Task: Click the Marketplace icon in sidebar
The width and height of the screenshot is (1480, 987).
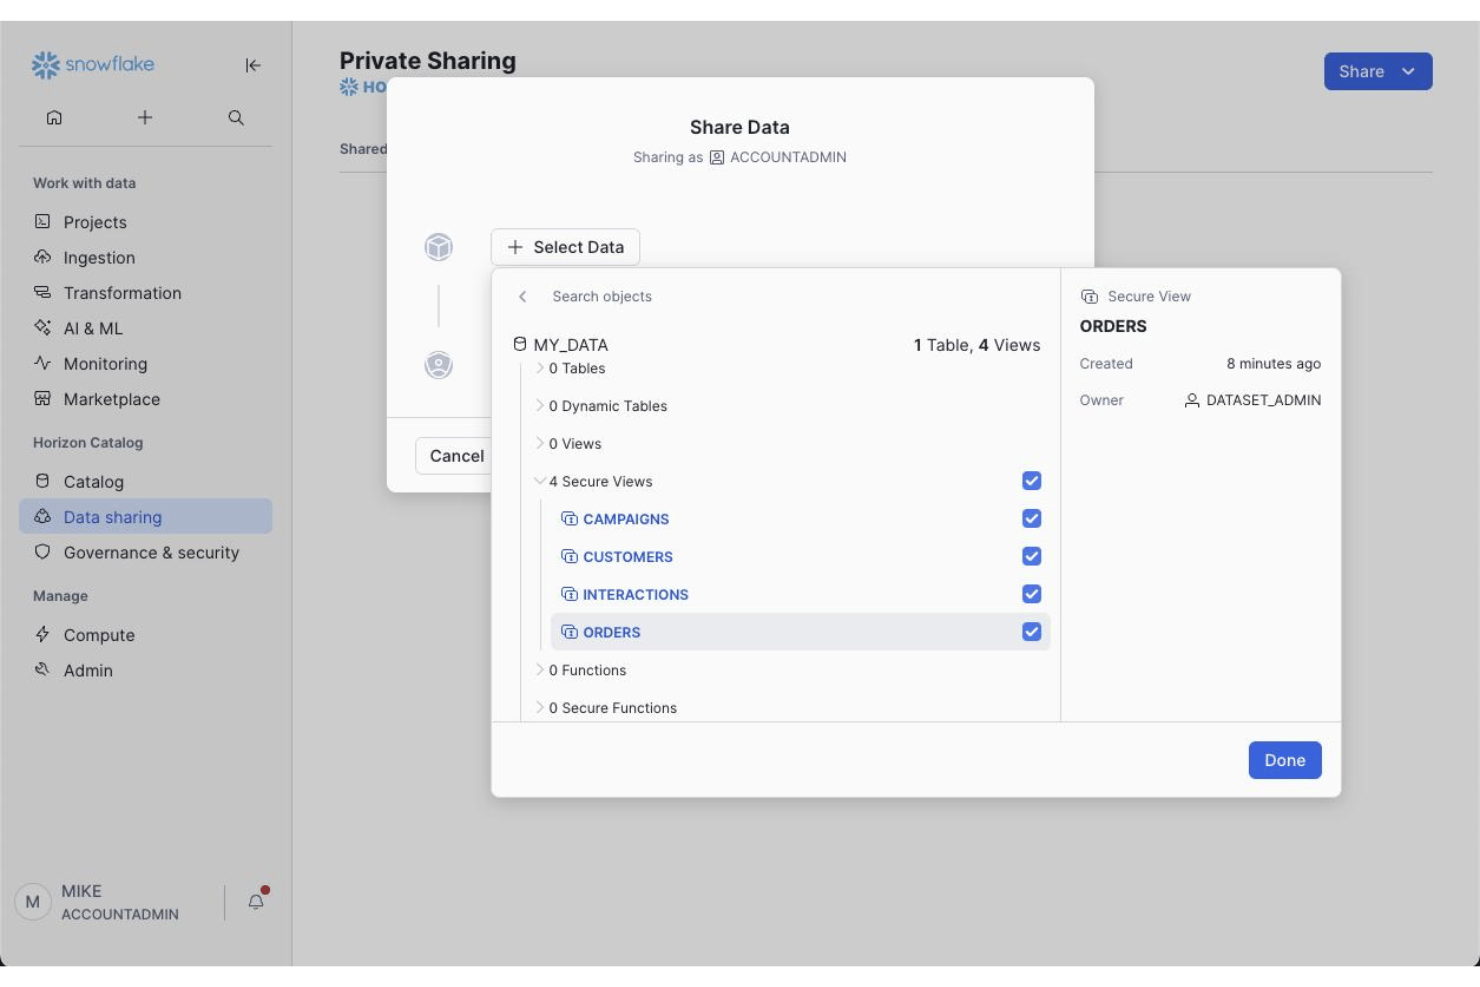Action: 42,399
